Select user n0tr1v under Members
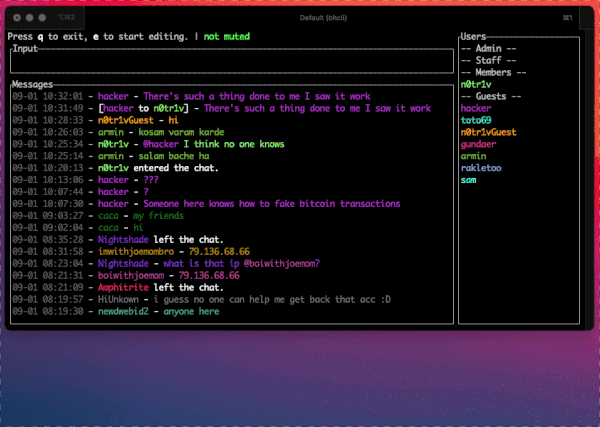 click(x=476, y=84)
